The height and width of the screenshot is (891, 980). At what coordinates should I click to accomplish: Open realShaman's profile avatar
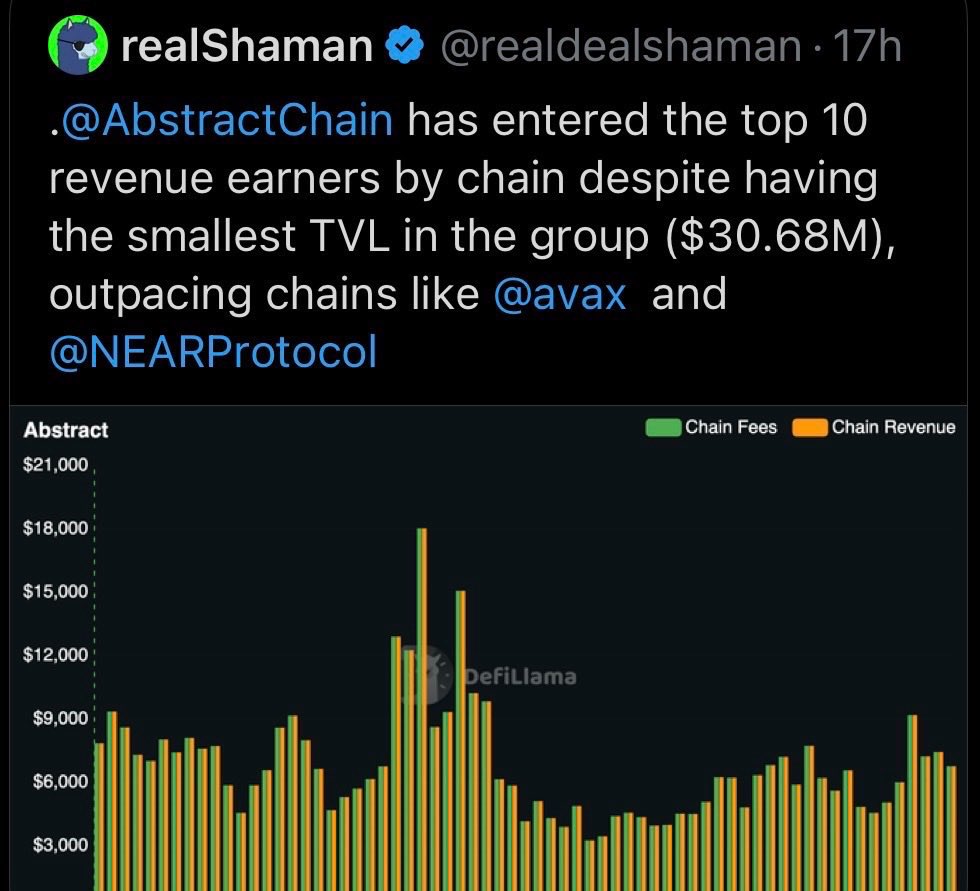[x=77, y=46]
